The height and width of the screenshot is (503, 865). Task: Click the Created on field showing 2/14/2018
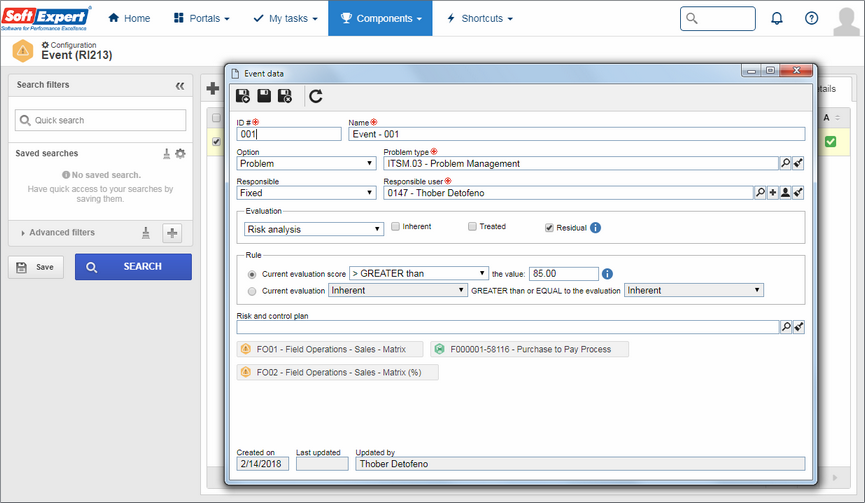263,464
